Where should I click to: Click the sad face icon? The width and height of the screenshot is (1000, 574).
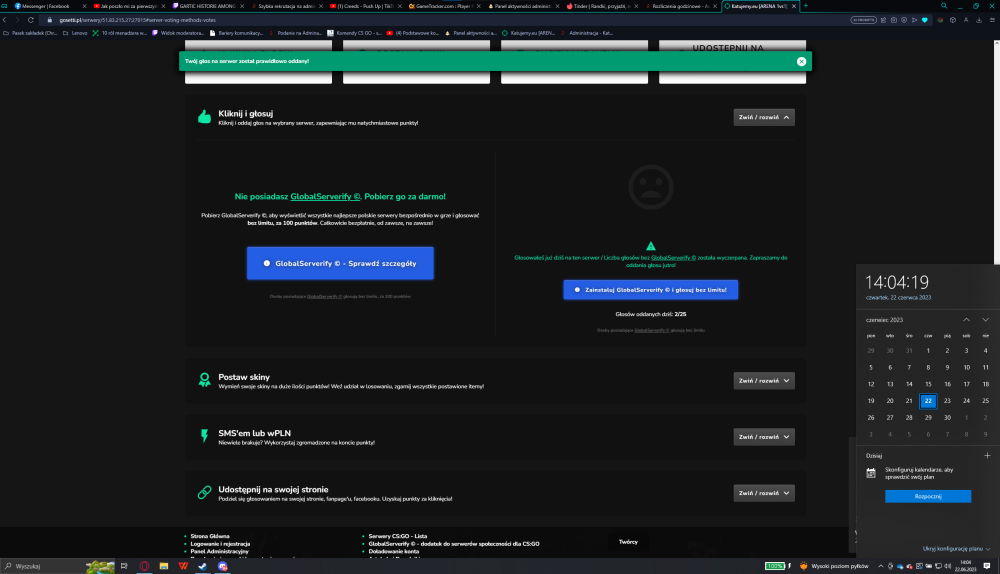click(x=651, y=187)
